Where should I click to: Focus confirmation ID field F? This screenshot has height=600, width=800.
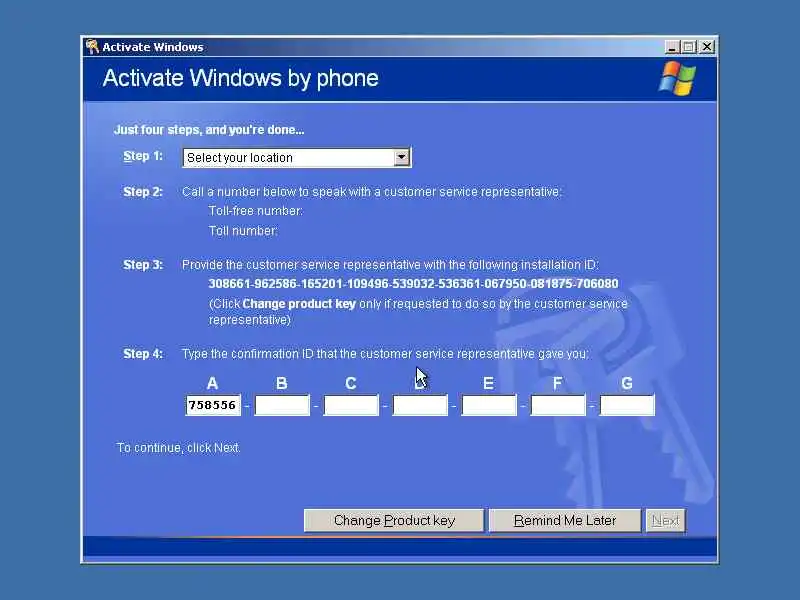coord(558,405)
